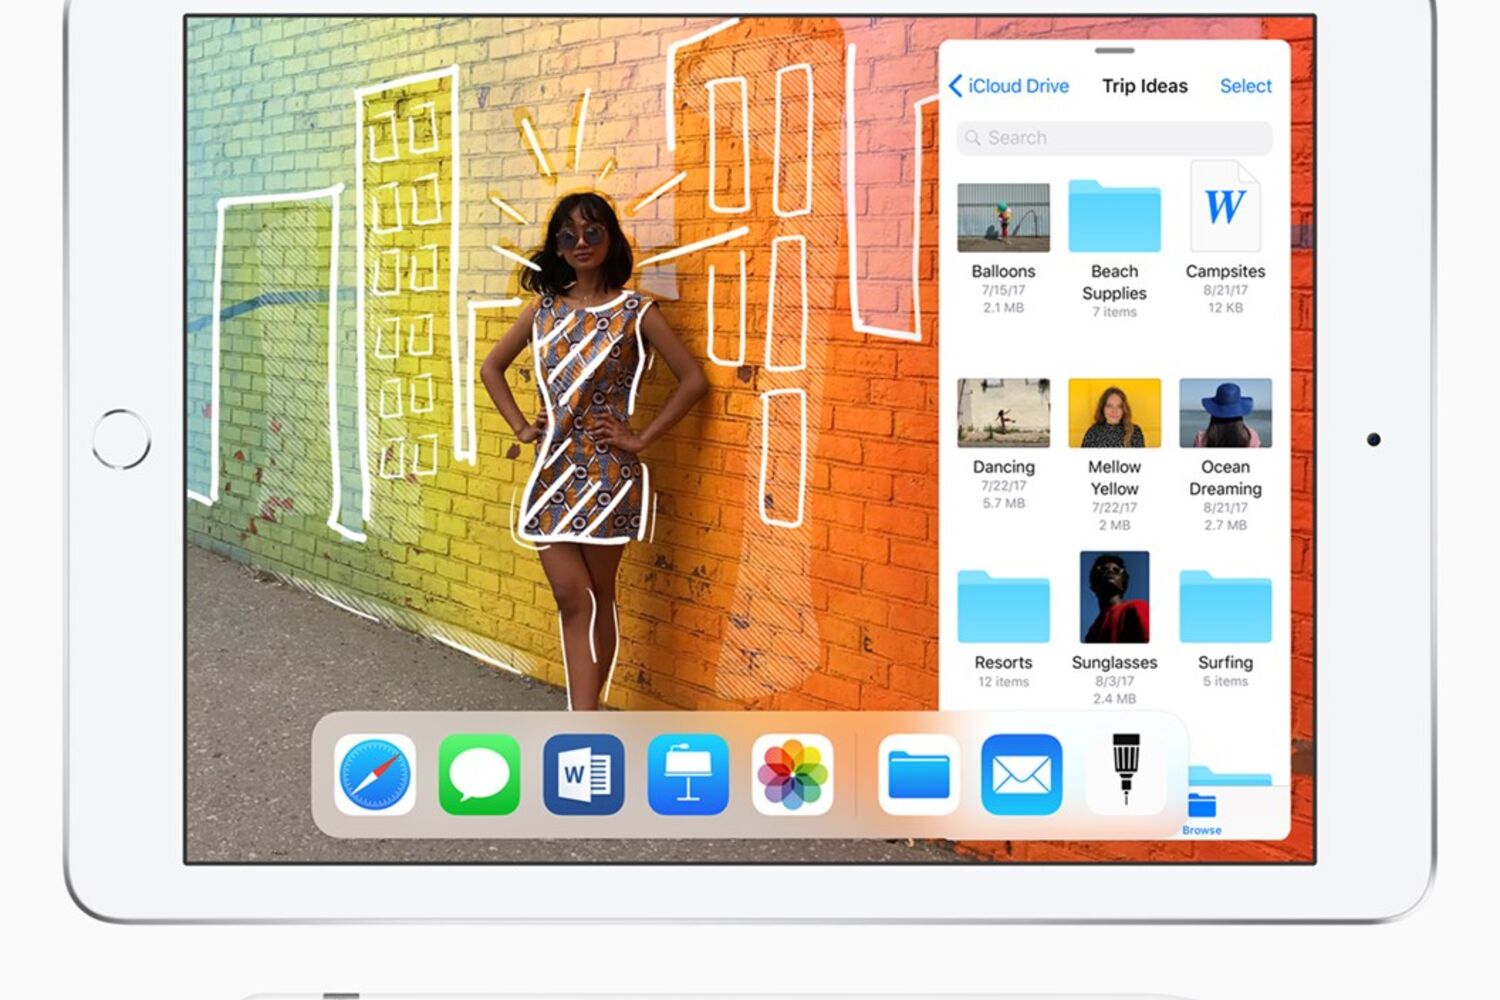The width and height of the screenshot is (1500, 1000).
Task: Open the pen drawing app icon
Action: [1126, 770]
